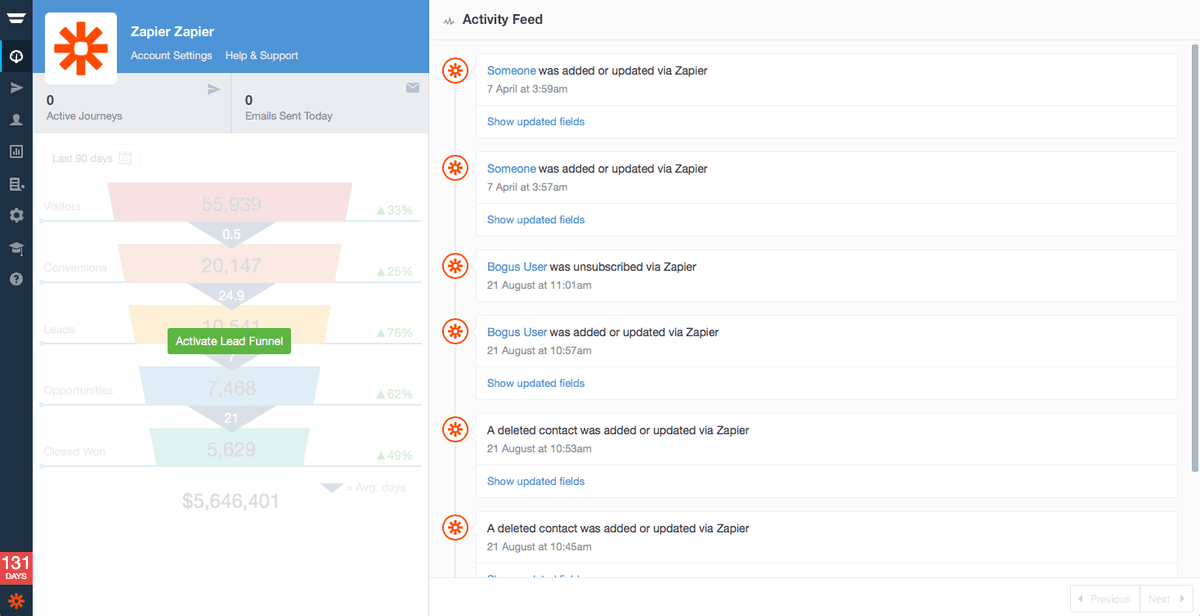
Task: Click the 21 August at 11:01am timestamp
Action: (539, 285)
